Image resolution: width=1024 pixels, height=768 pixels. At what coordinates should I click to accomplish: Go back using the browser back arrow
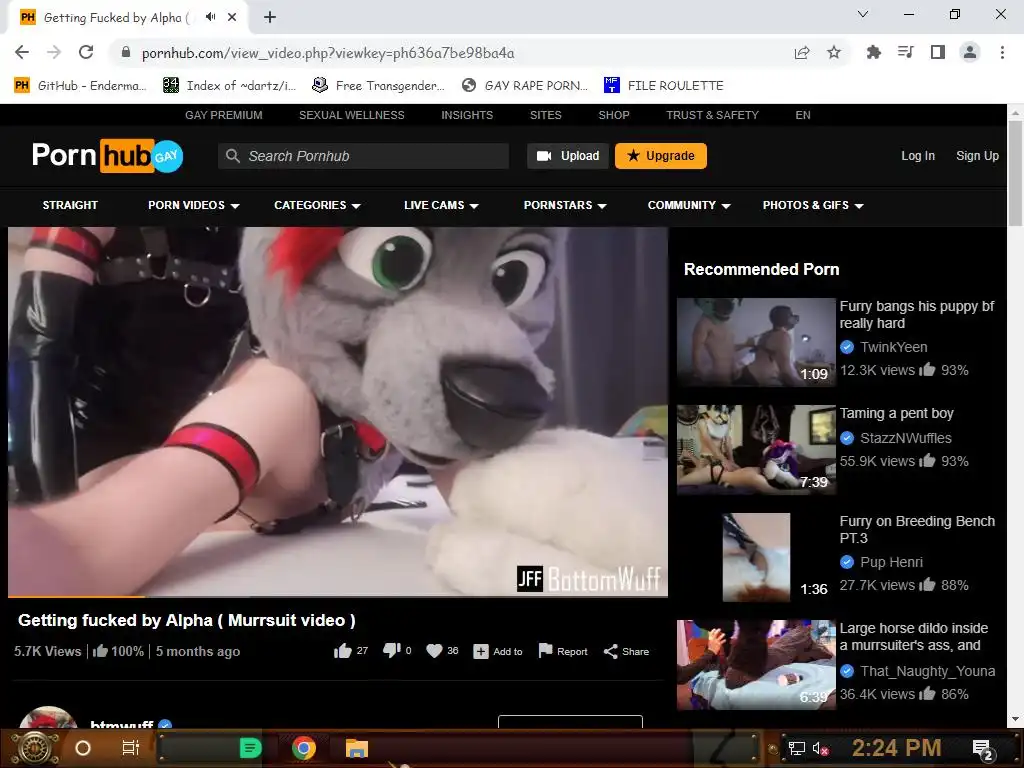(22, 52)
